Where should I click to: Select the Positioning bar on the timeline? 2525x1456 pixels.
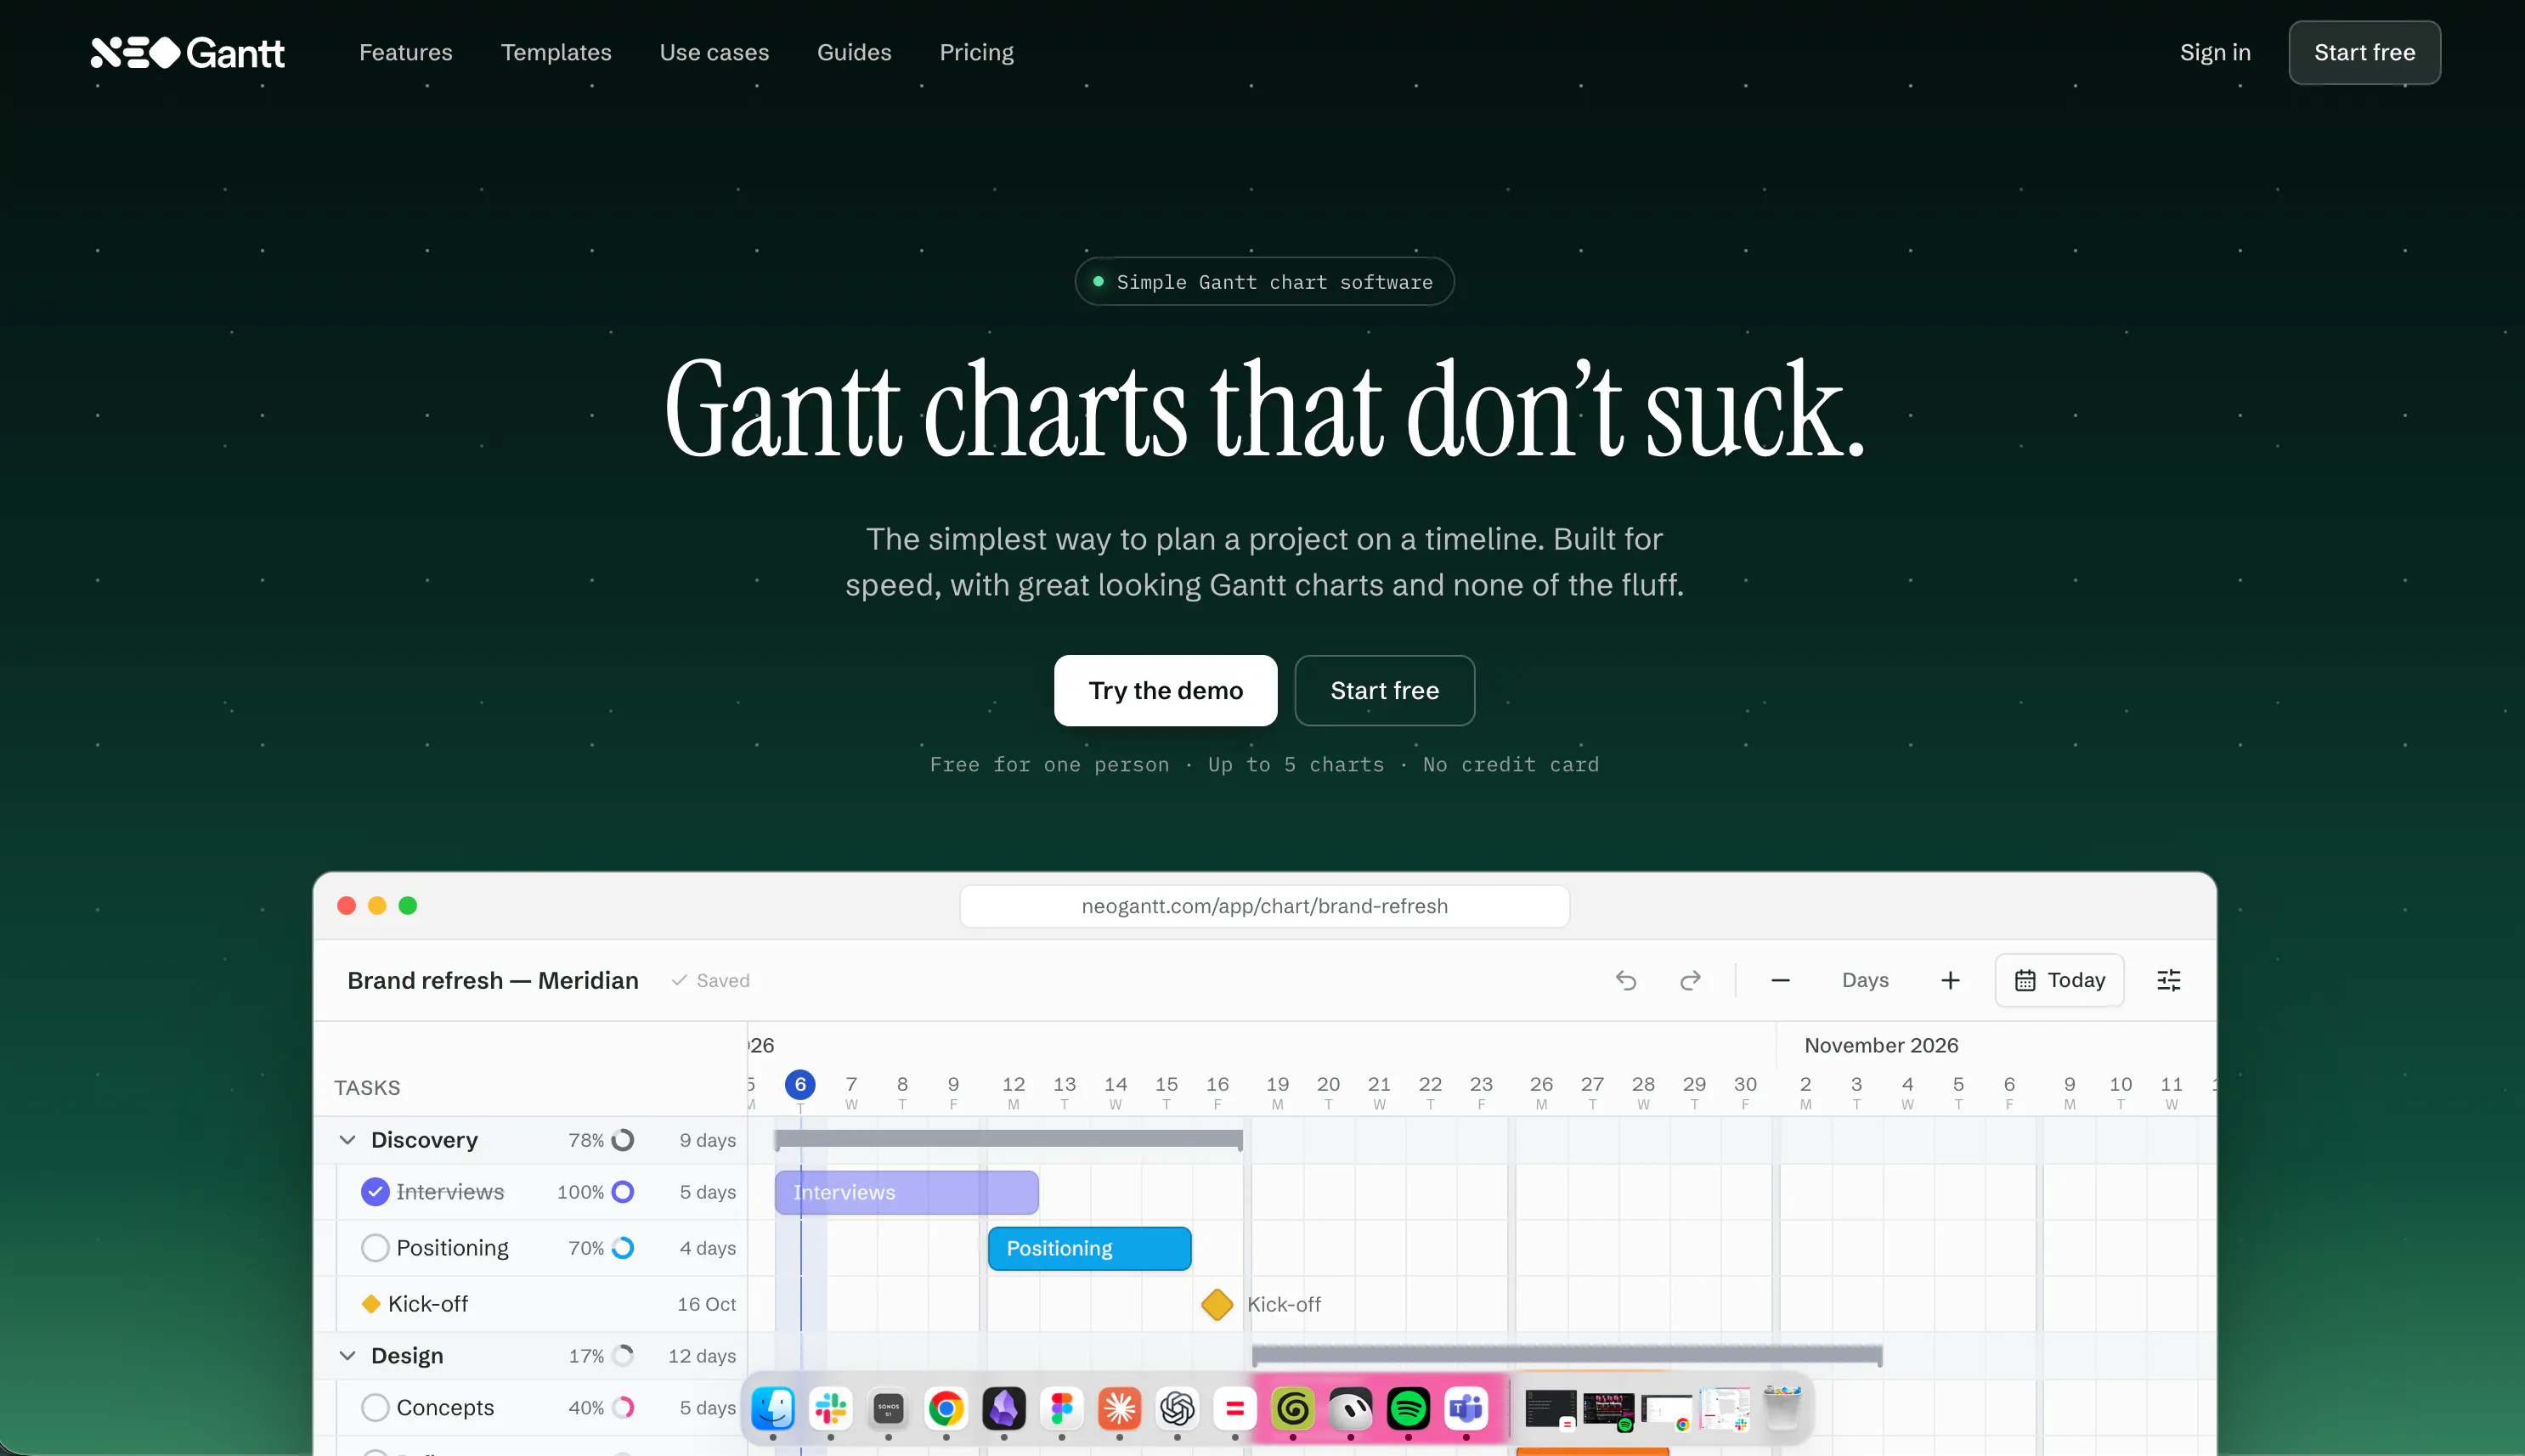pos(1090,1248)
